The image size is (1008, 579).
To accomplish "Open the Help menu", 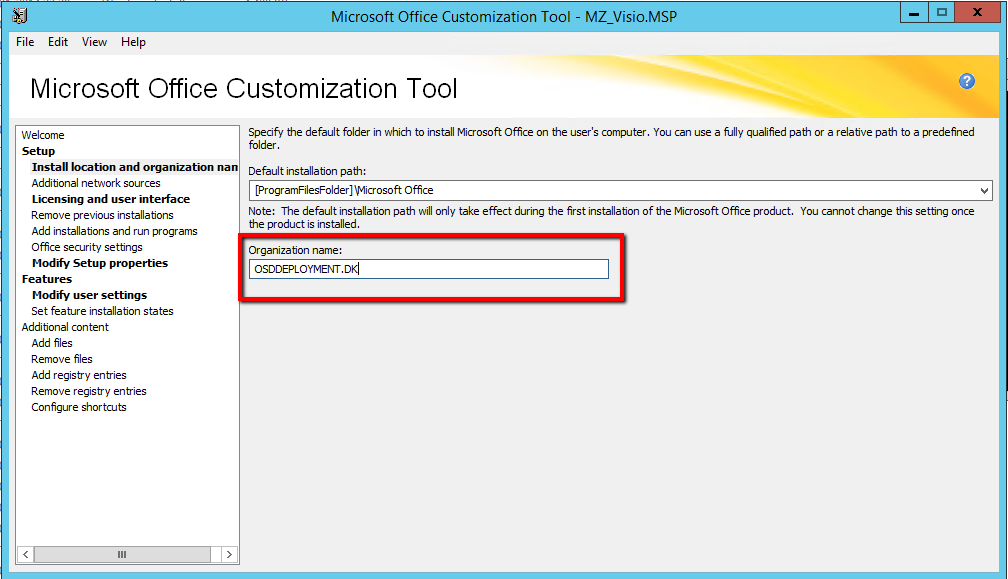I will (133, 42).
